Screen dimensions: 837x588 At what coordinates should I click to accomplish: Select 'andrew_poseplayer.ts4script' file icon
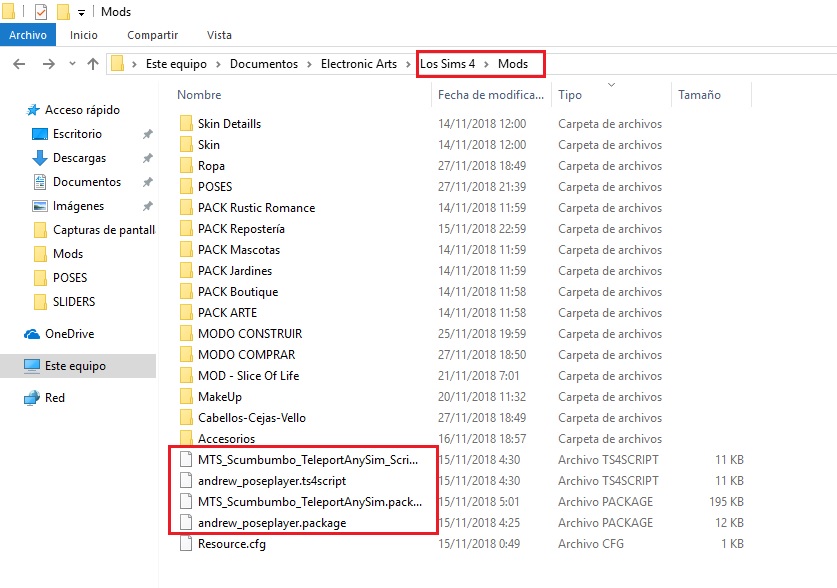coord(186,481)
